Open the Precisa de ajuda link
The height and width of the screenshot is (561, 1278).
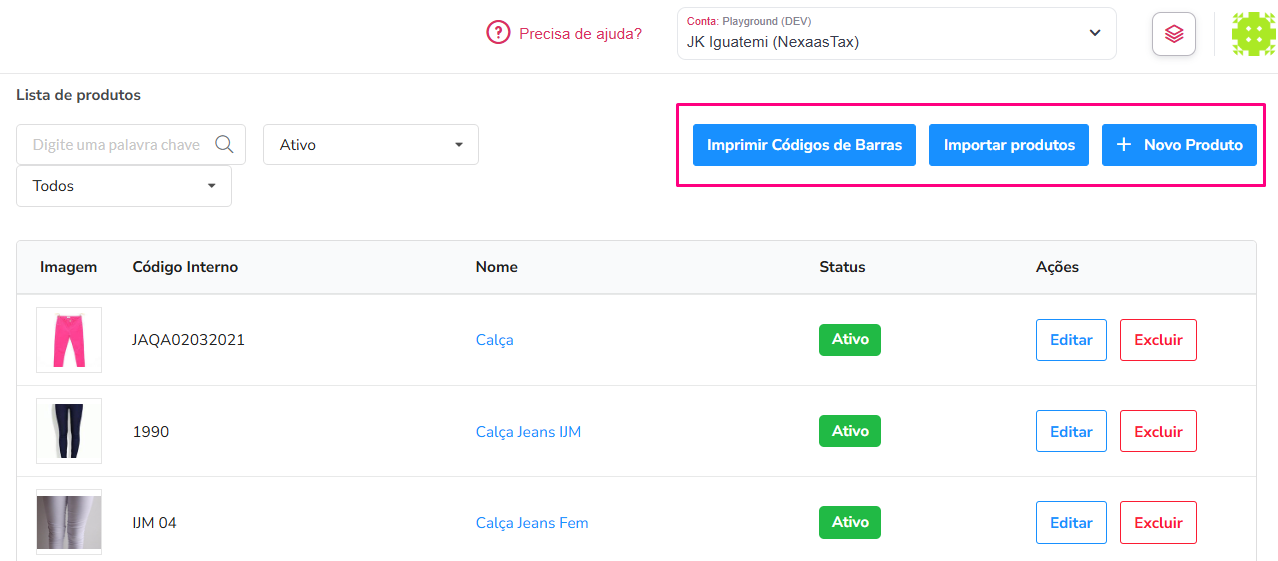[x=580, y=34]
